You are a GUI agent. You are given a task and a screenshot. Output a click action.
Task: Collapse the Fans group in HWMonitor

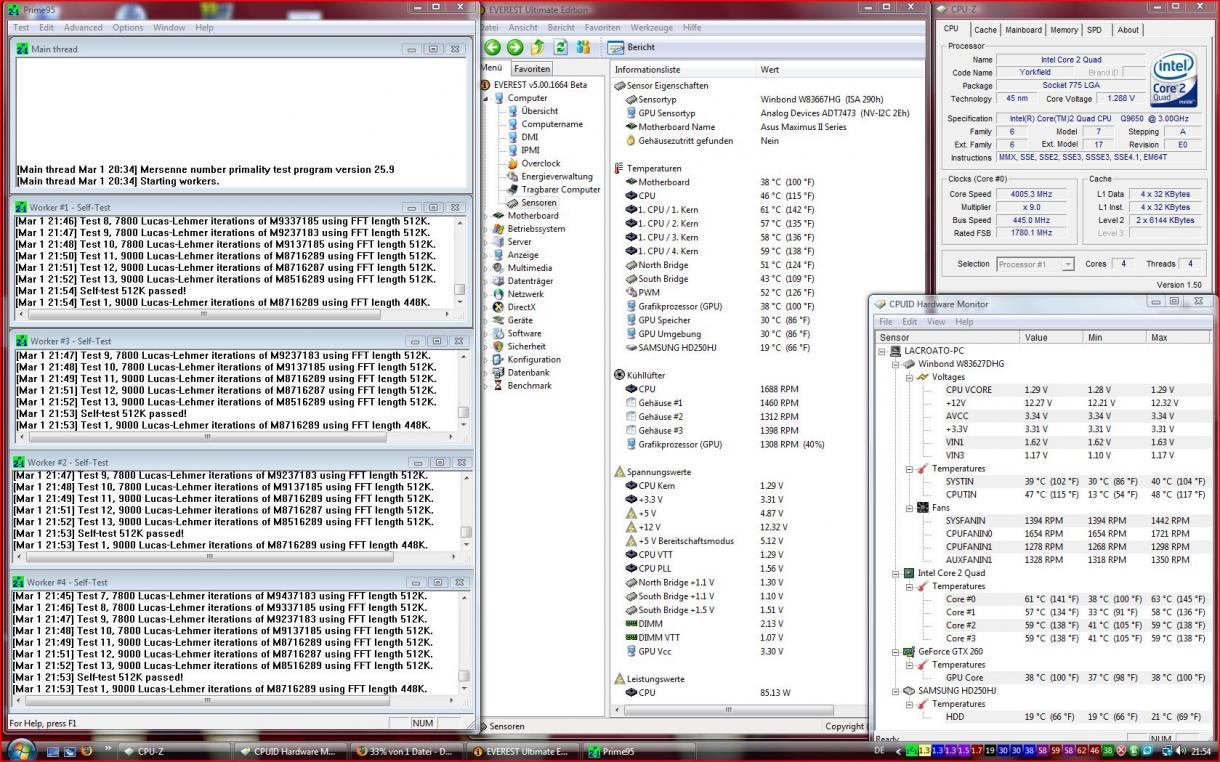(908, 507)
